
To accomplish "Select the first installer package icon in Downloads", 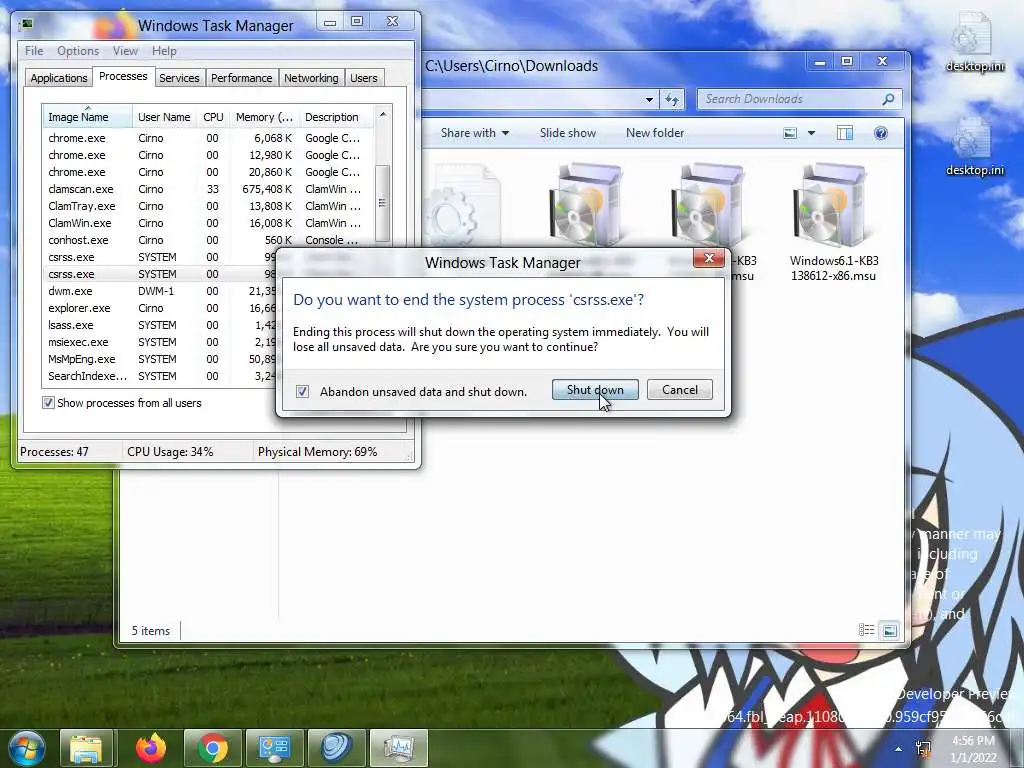I will click(586, 204).
